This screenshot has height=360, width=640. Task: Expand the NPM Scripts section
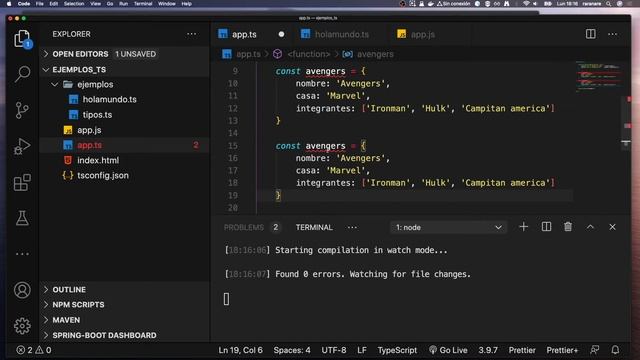click(124, 304)
